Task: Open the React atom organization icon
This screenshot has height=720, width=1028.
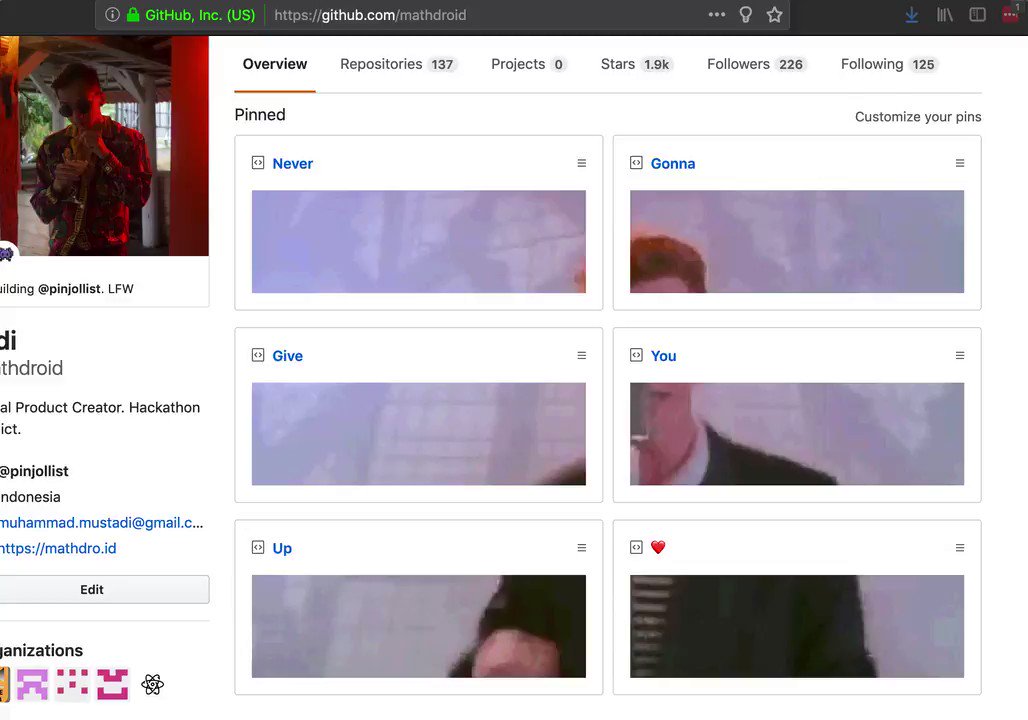Action: click(x=152, y=685)
